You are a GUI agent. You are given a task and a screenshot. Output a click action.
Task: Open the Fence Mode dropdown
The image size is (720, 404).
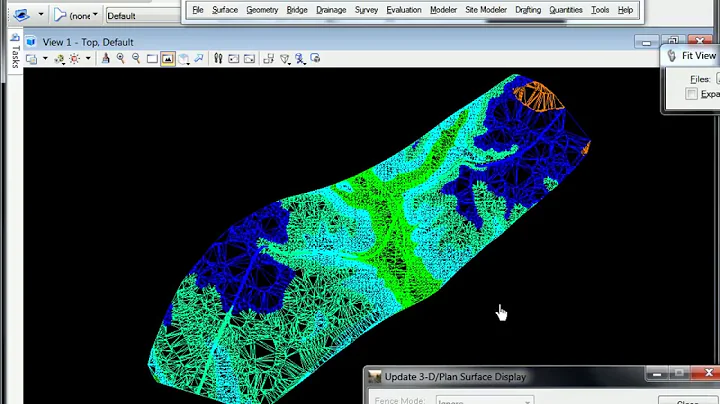pos(484,400)
